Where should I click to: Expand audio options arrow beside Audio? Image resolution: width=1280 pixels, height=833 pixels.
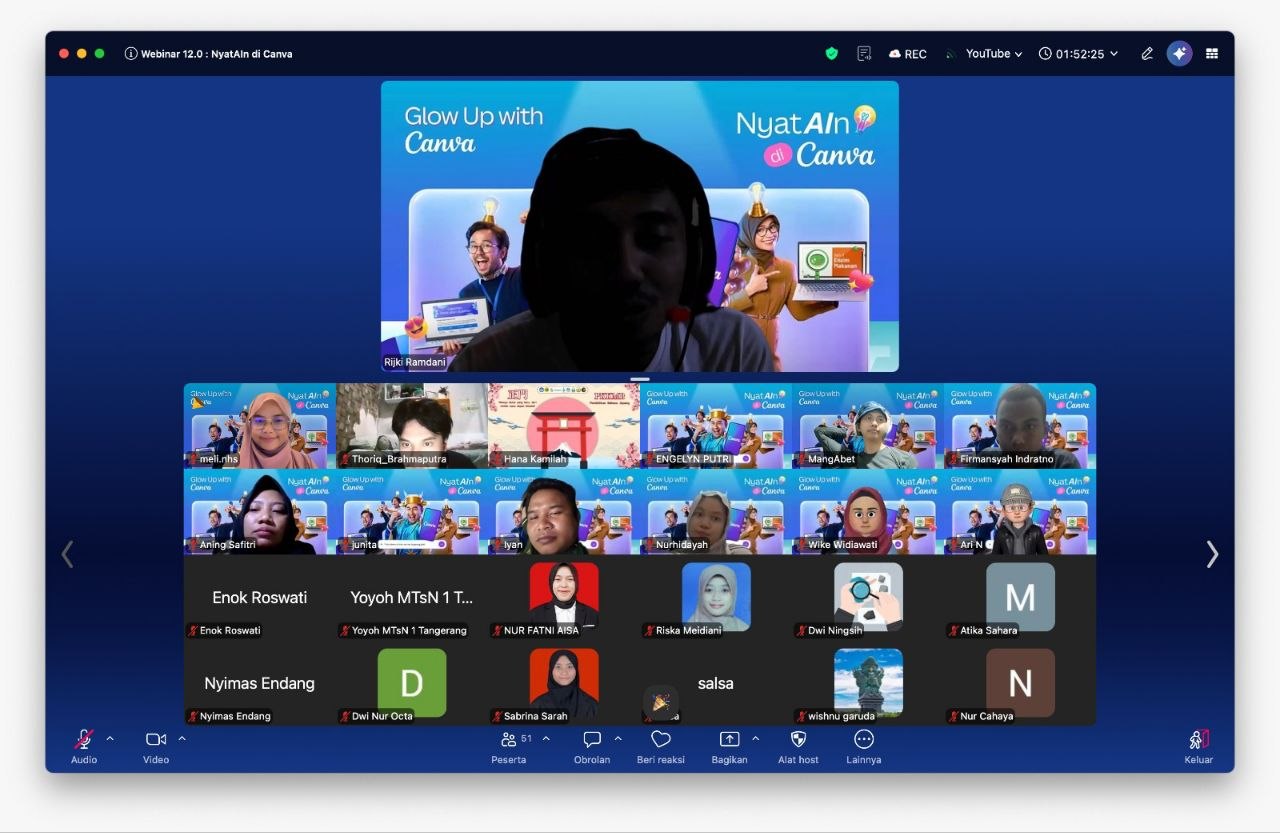point(110,739)
